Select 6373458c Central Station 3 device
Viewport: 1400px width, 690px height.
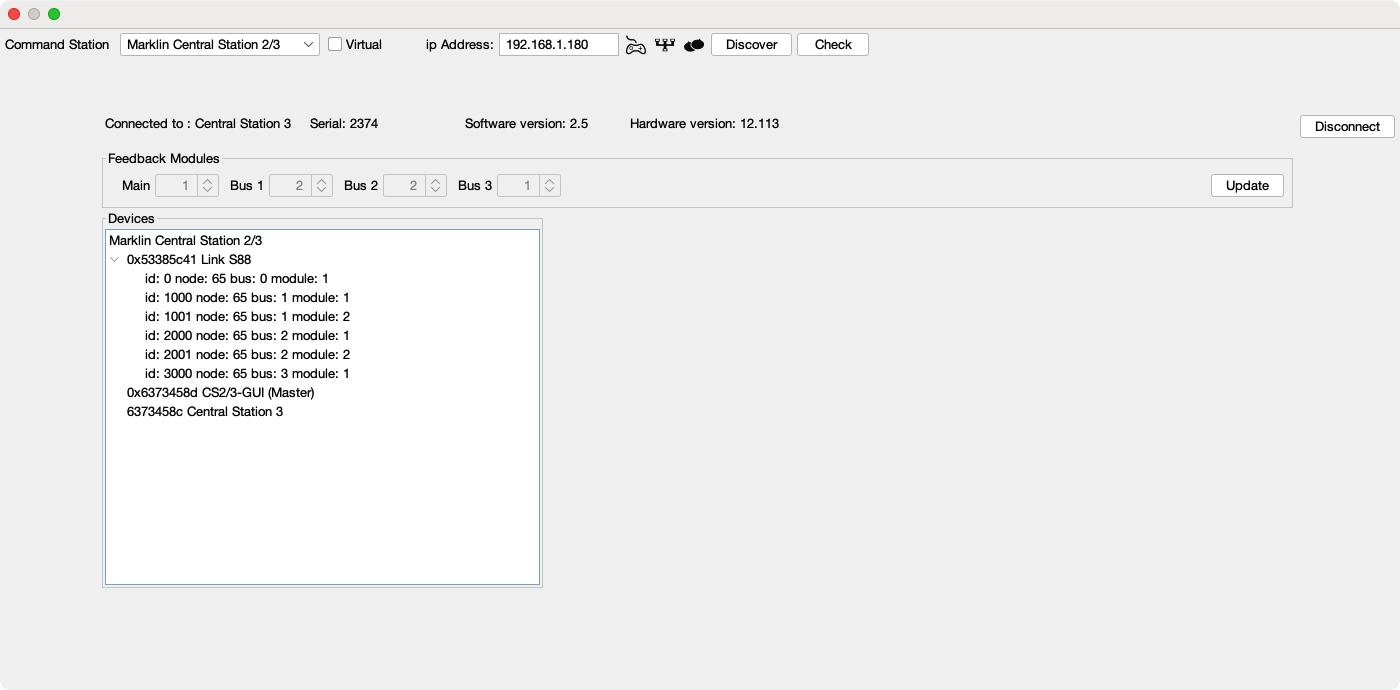click(205, 412)
